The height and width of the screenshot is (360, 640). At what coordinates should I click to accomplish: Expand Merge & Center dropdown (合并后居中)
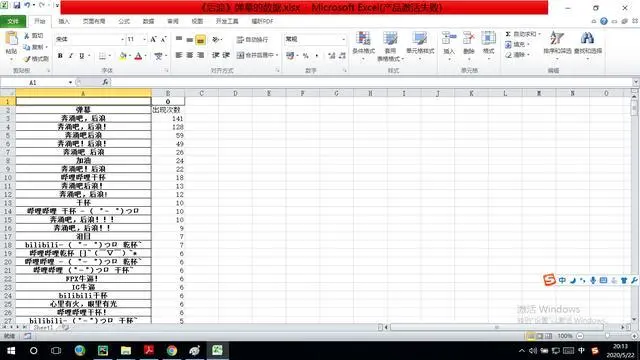277,55
